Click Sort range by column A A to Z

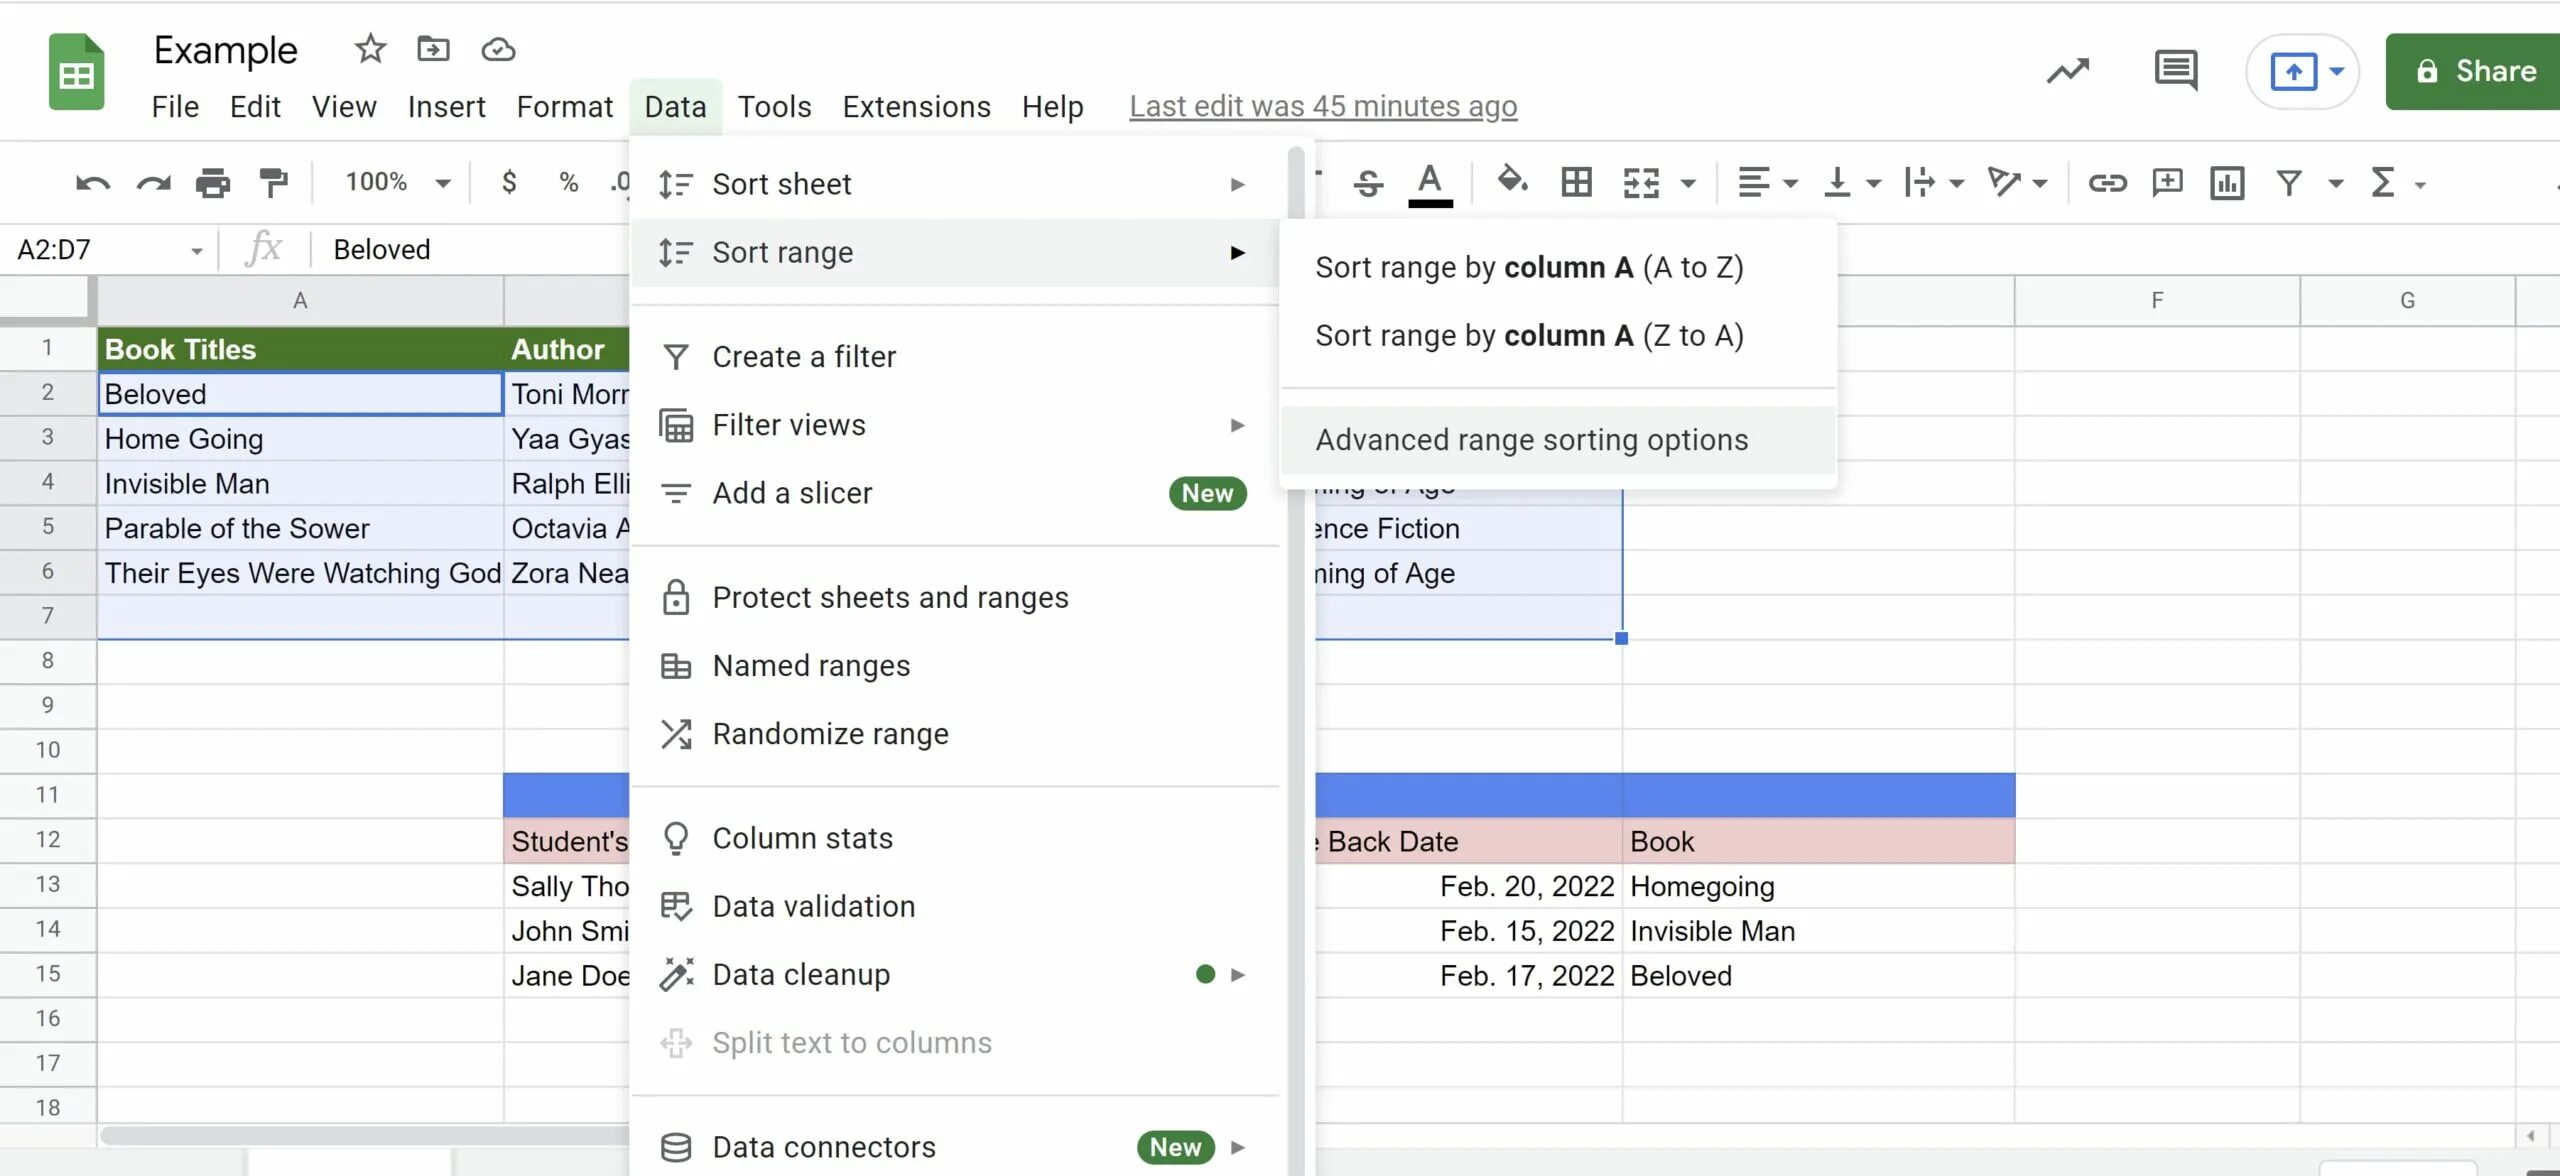click(x=1531, y=266)
